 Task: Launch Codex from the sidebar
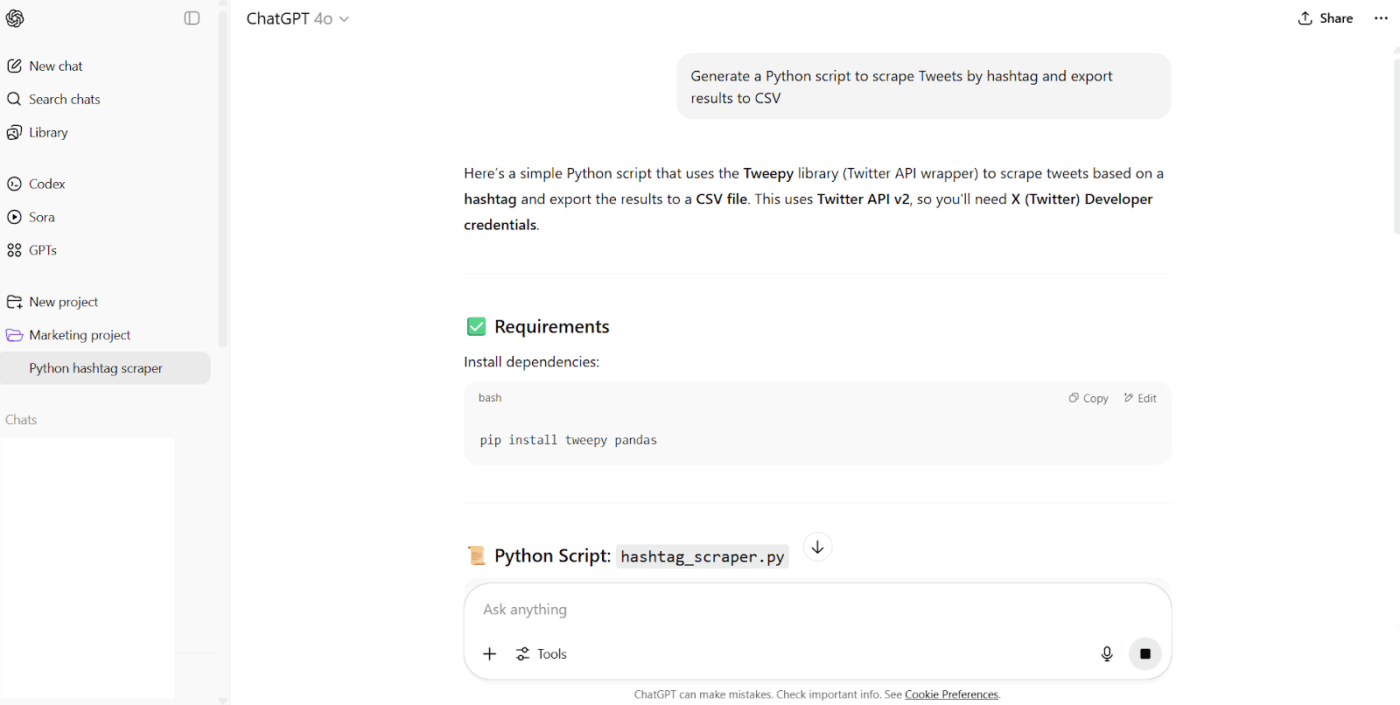pyautogui.click(x=47, y=183)
